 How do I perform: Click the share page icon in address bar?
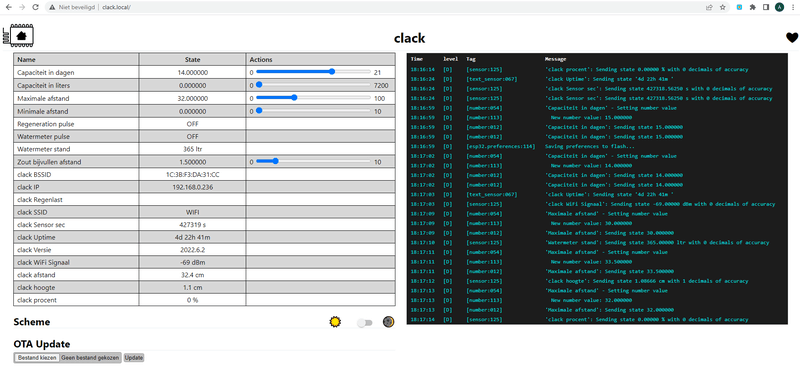coord(709,7)
